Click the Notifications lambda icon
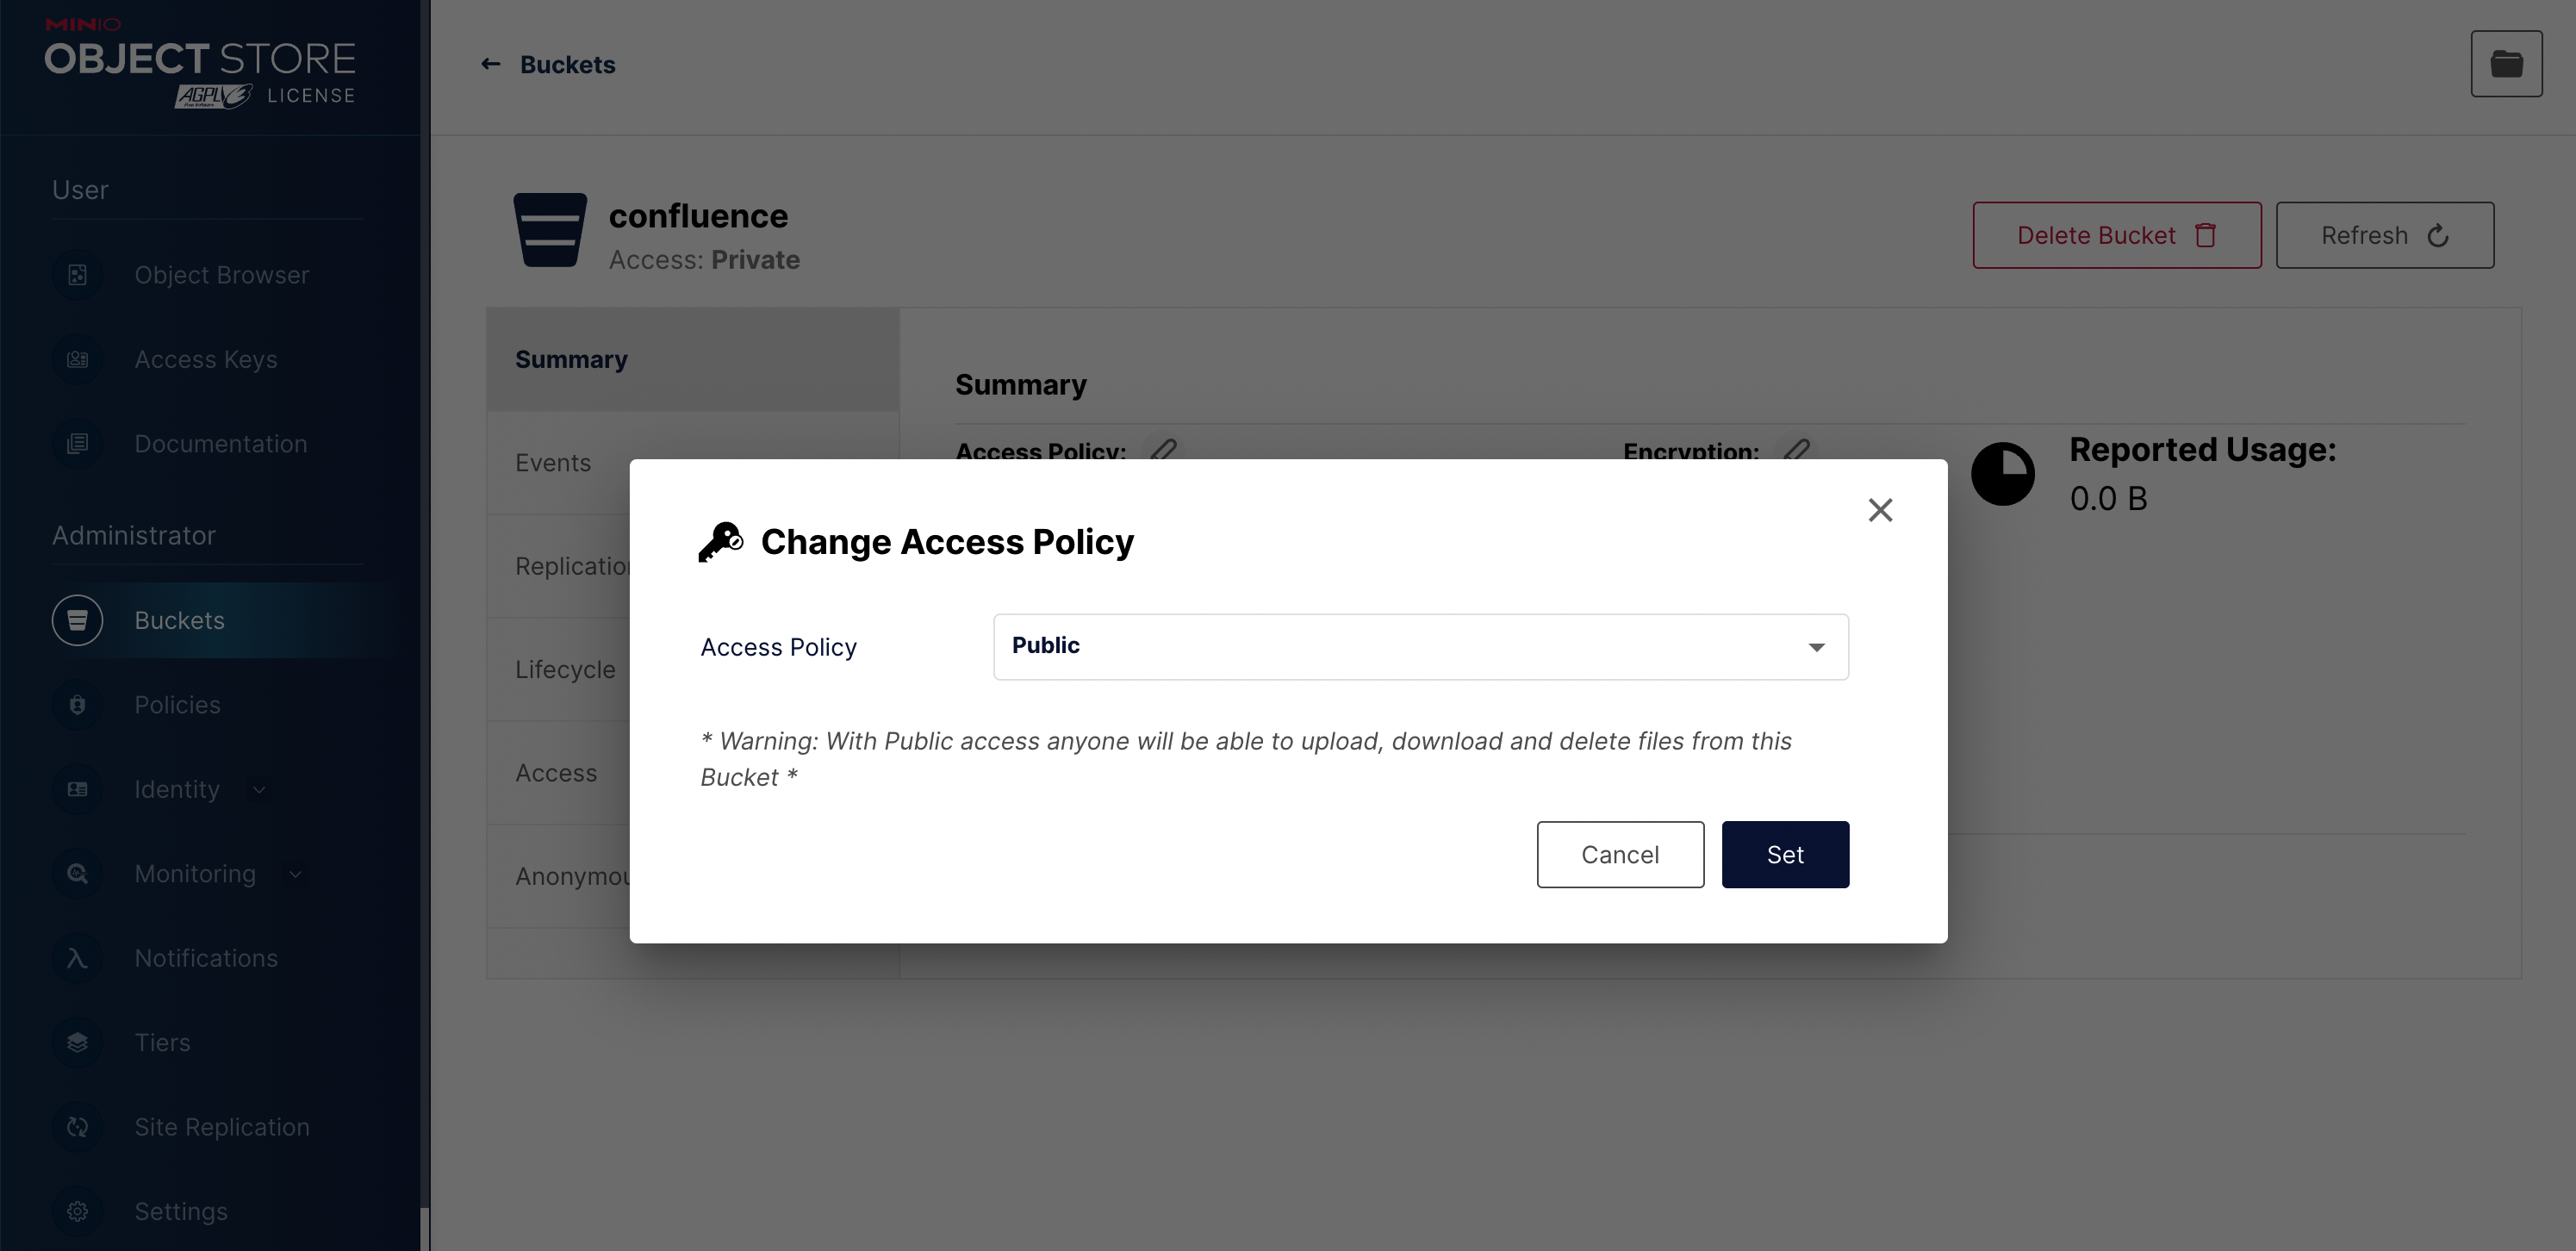This screenshot has height=1251, width=2576. (x=77, y=958)
